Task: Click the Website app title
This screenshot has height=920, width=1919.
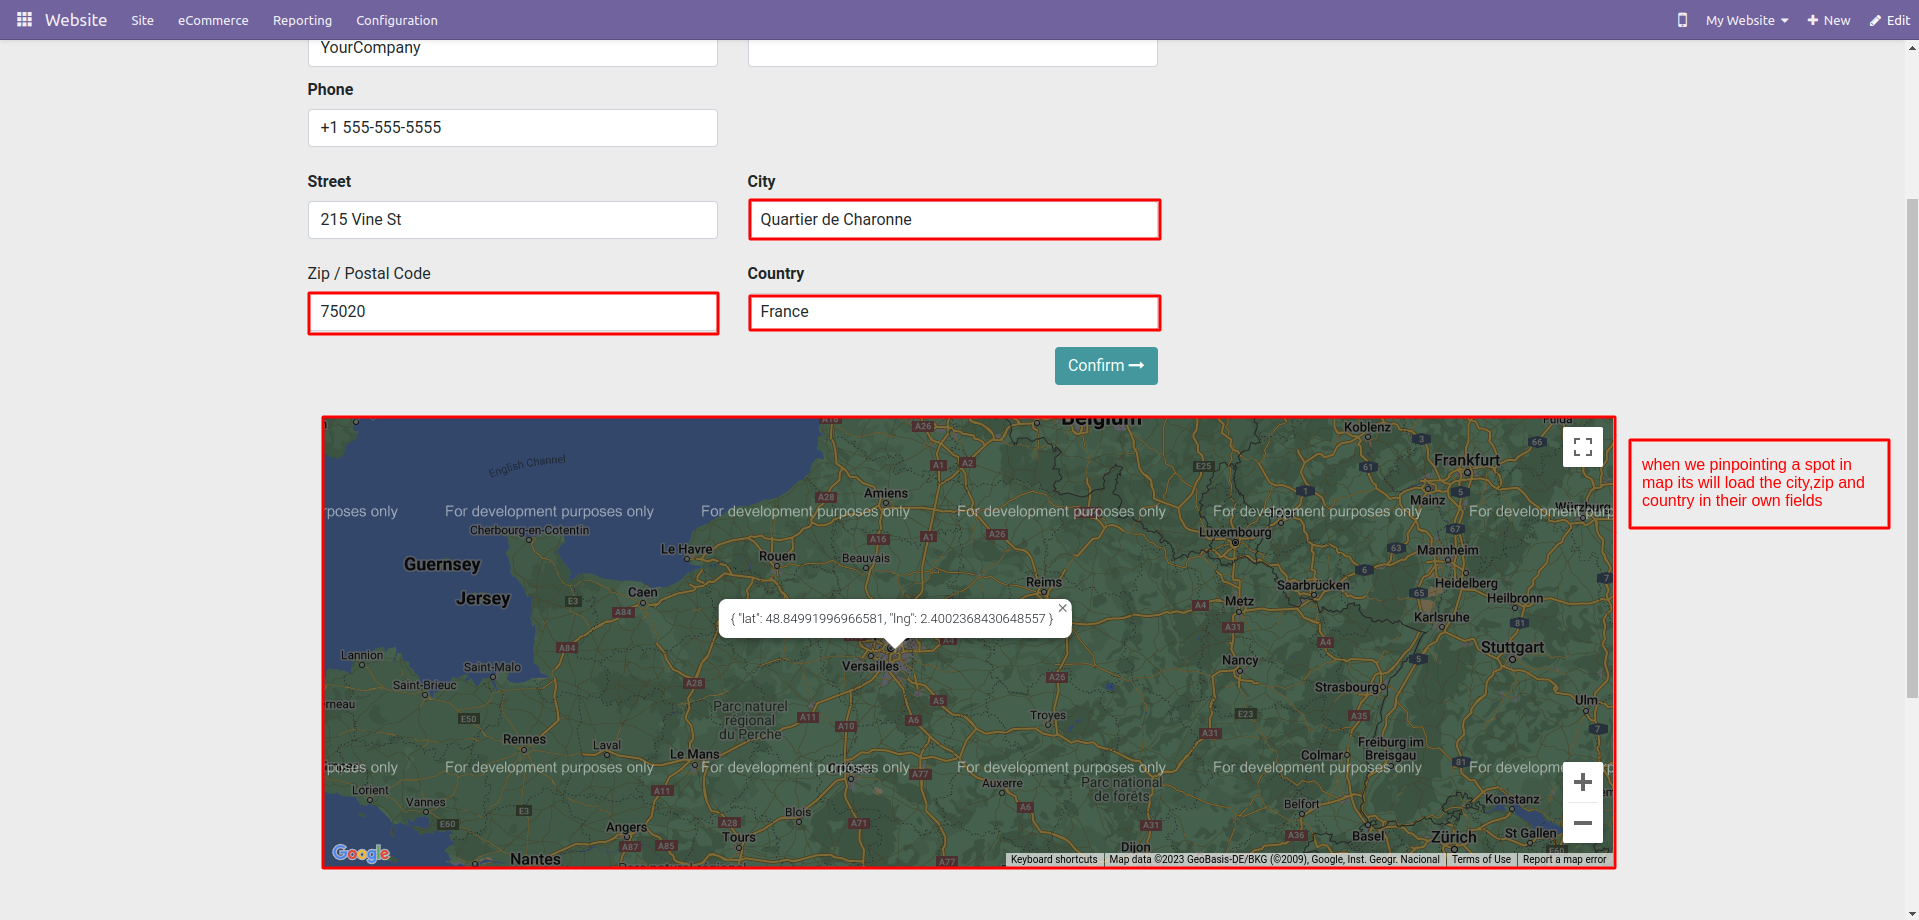Action: pyautogui.click(x=76, y=20)
